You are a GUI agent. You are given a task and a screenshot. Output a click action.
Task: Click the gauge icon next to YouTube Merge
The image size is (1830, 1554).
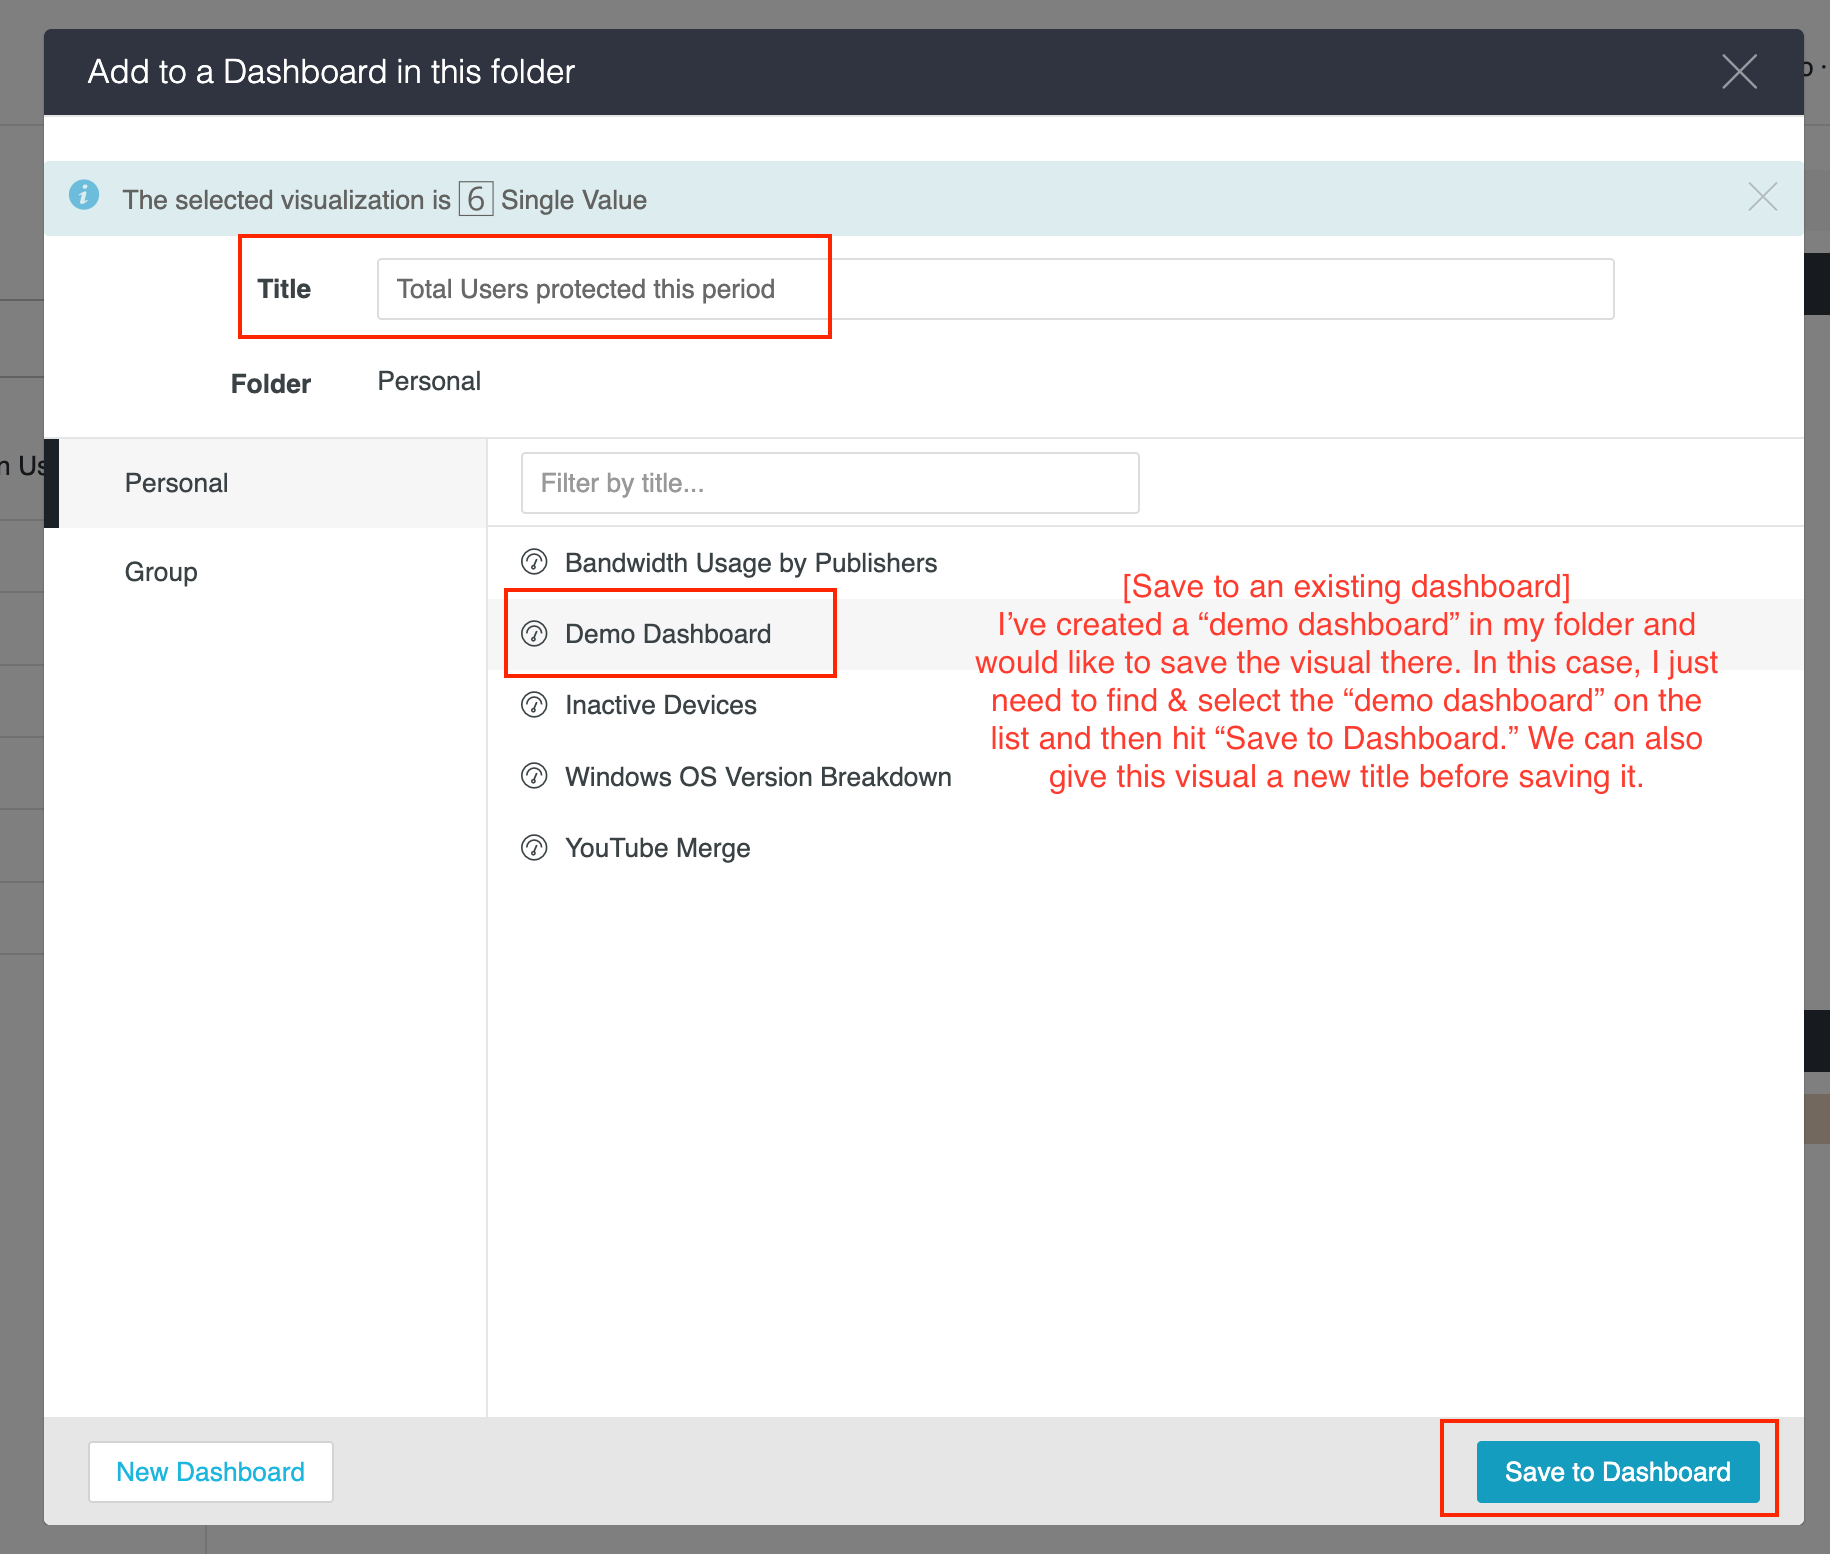click(x=535, y=848)
